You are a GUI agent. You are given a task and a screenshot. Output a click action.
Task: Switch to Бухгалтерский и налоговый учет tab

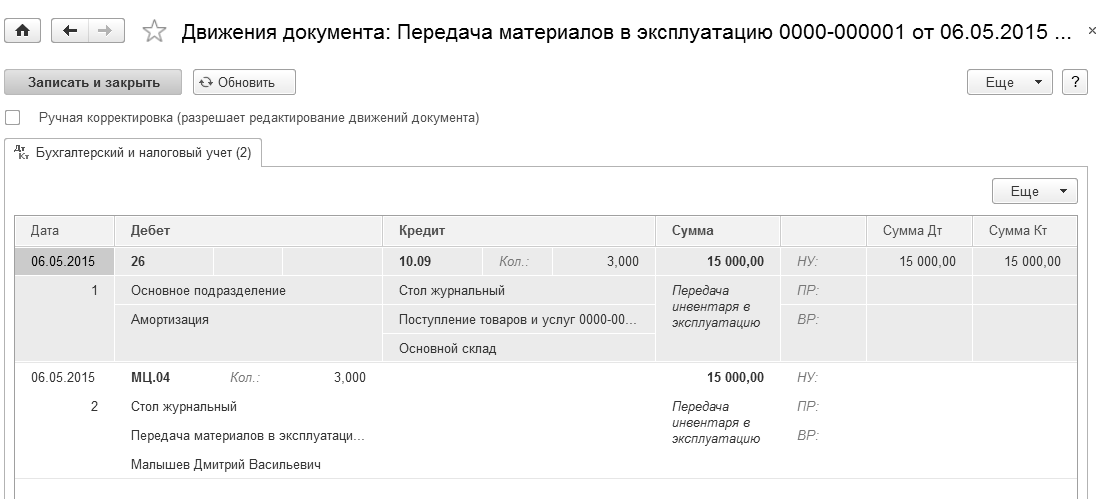point(143,153)
